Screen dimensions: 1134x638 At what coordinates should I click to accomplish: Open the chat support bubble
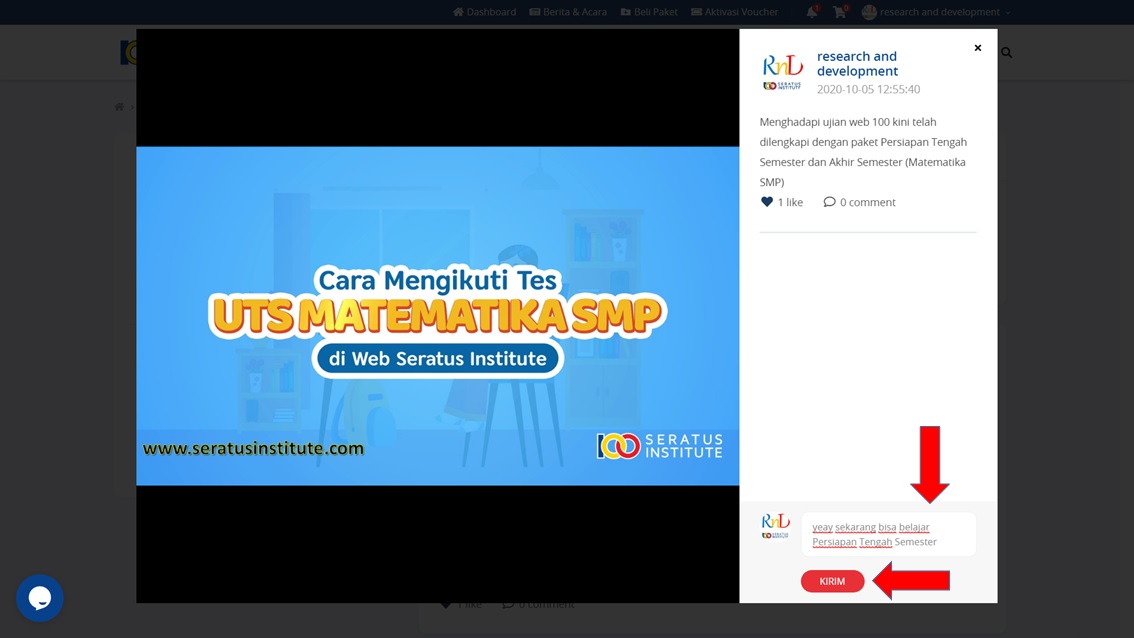tap(40, 598)
